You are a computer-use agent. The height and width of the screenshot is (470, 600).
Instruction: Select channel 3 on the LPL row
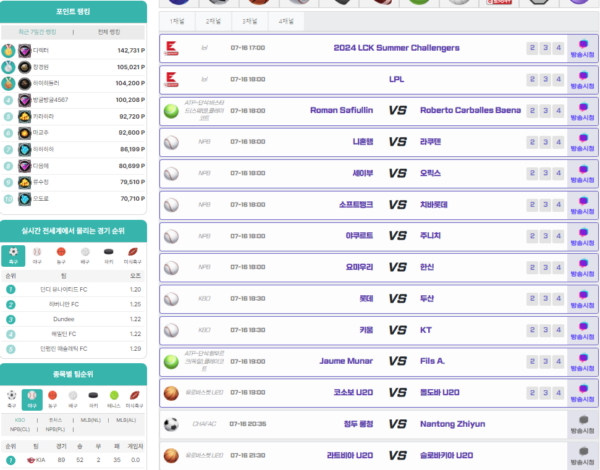click(x=545, y=79)
